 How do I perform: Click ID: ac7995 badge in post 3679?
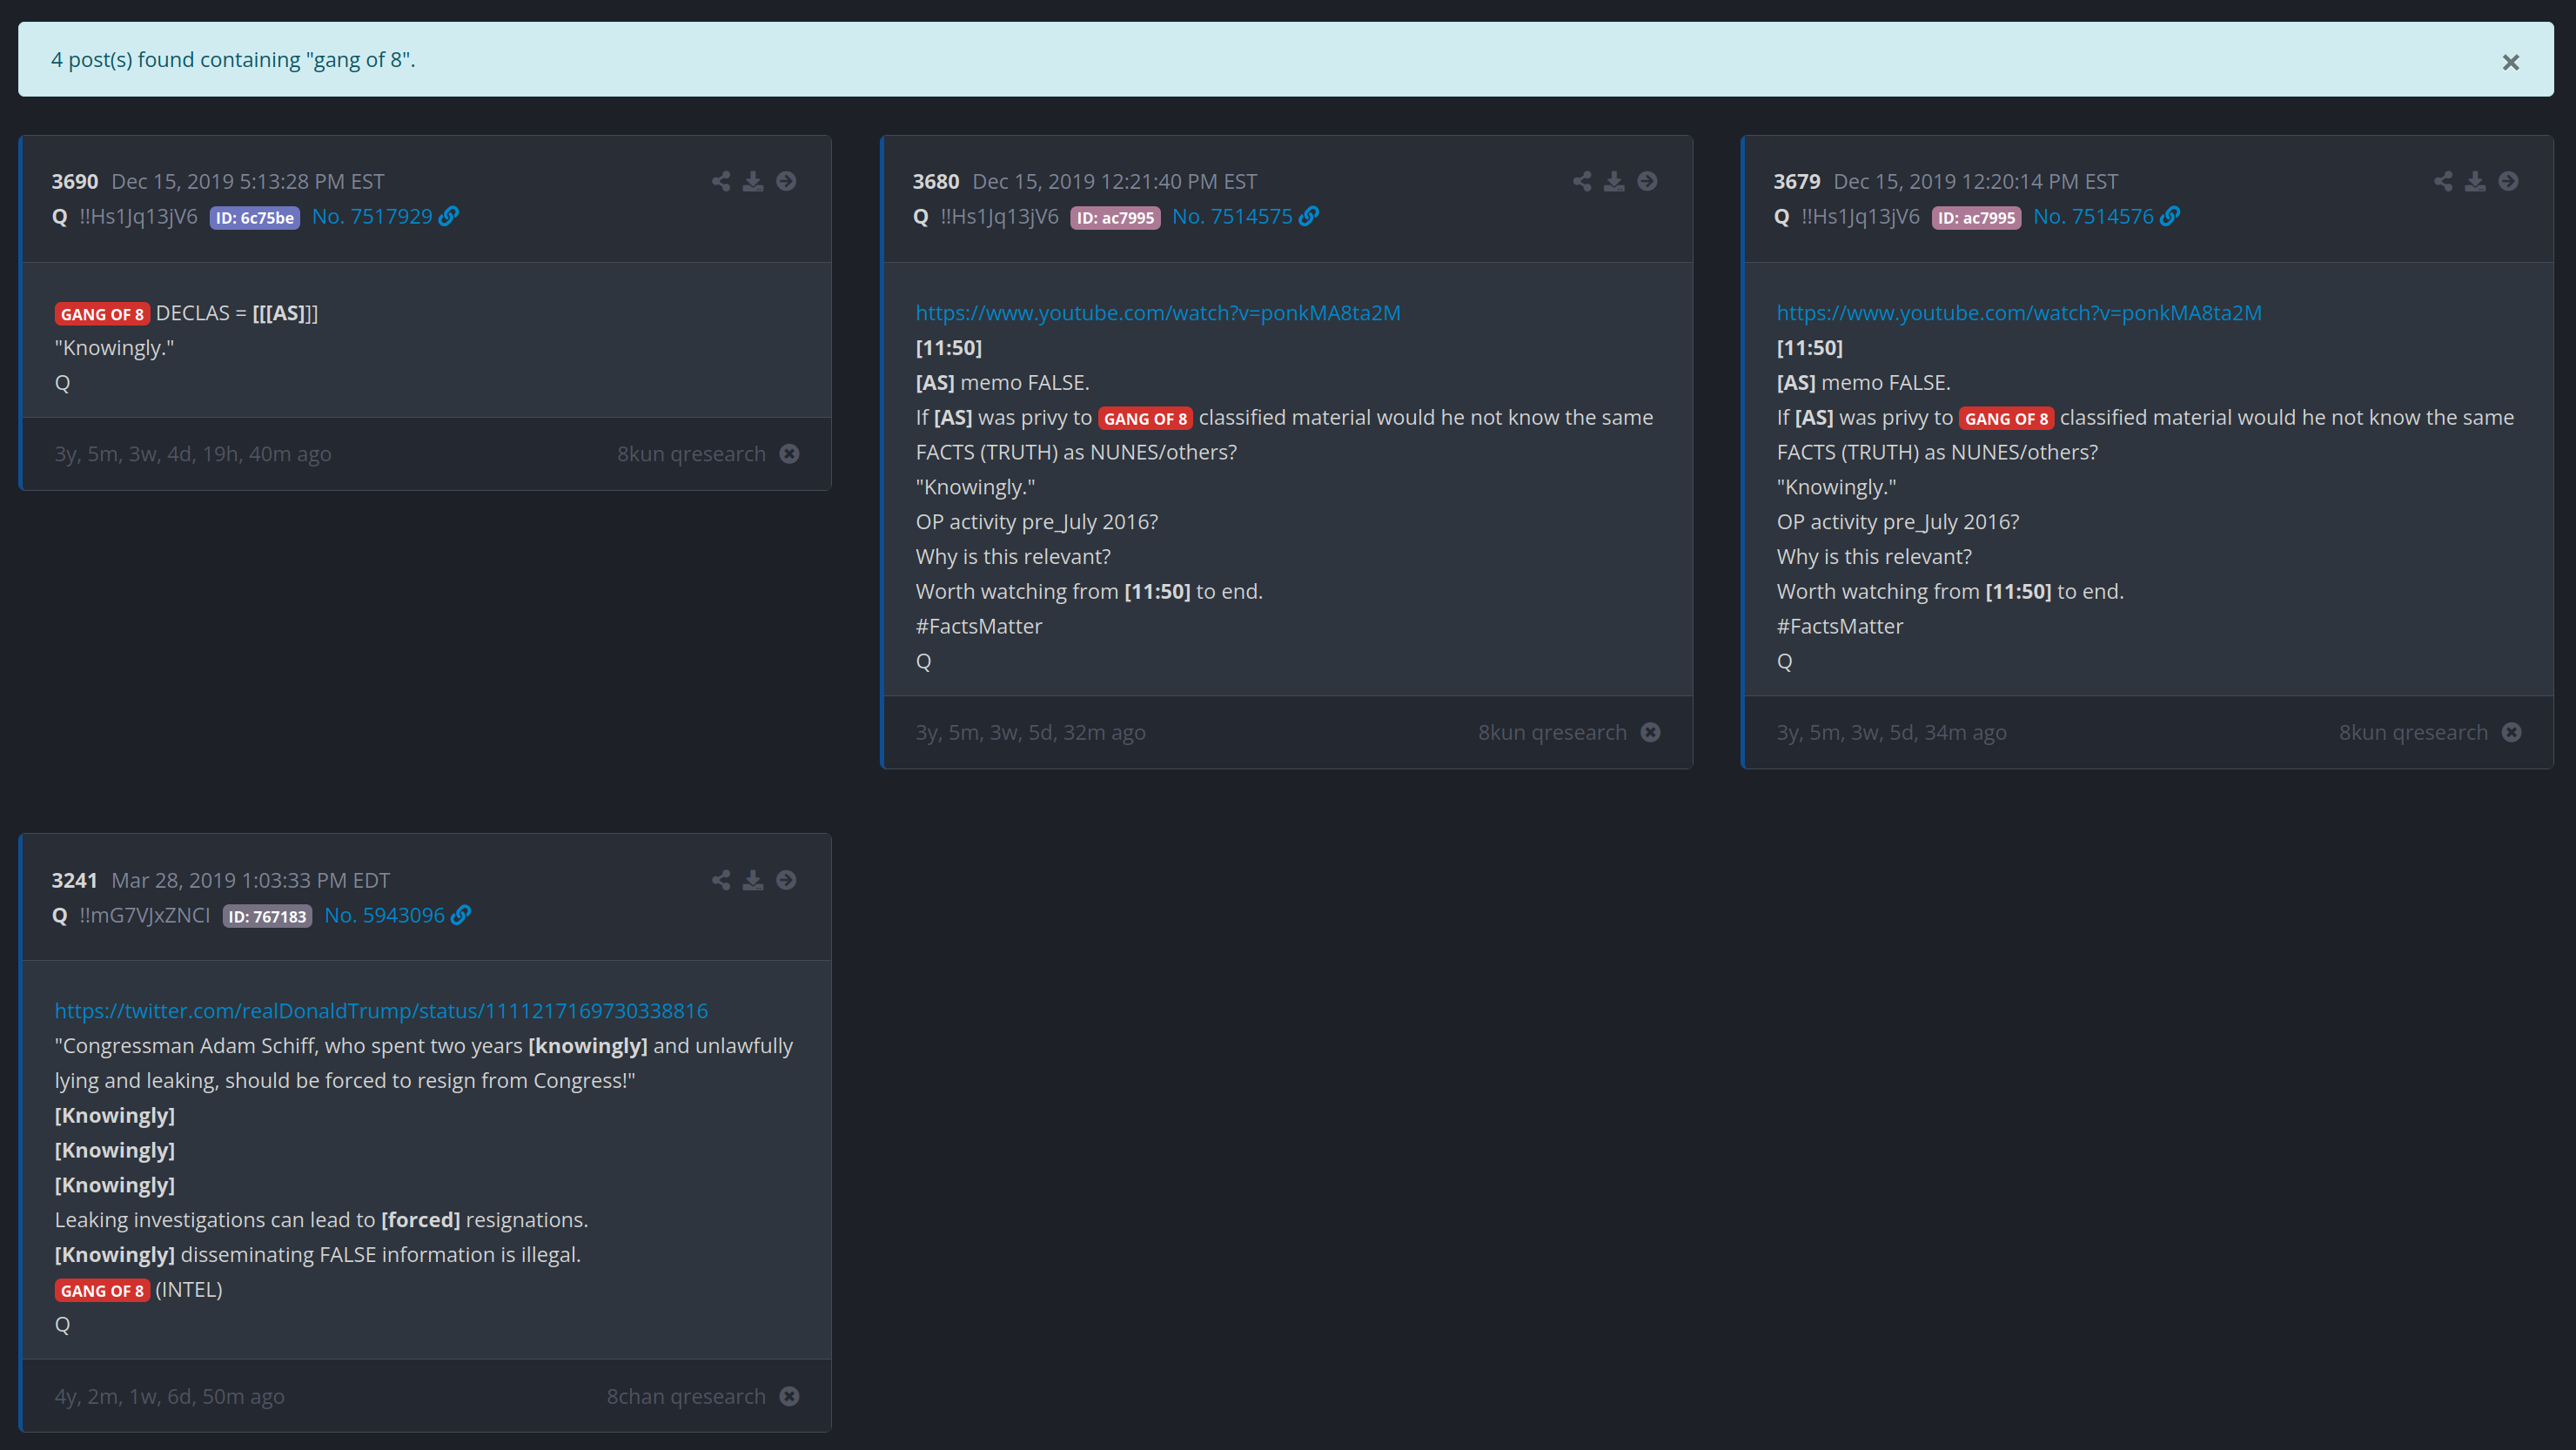1976,217
